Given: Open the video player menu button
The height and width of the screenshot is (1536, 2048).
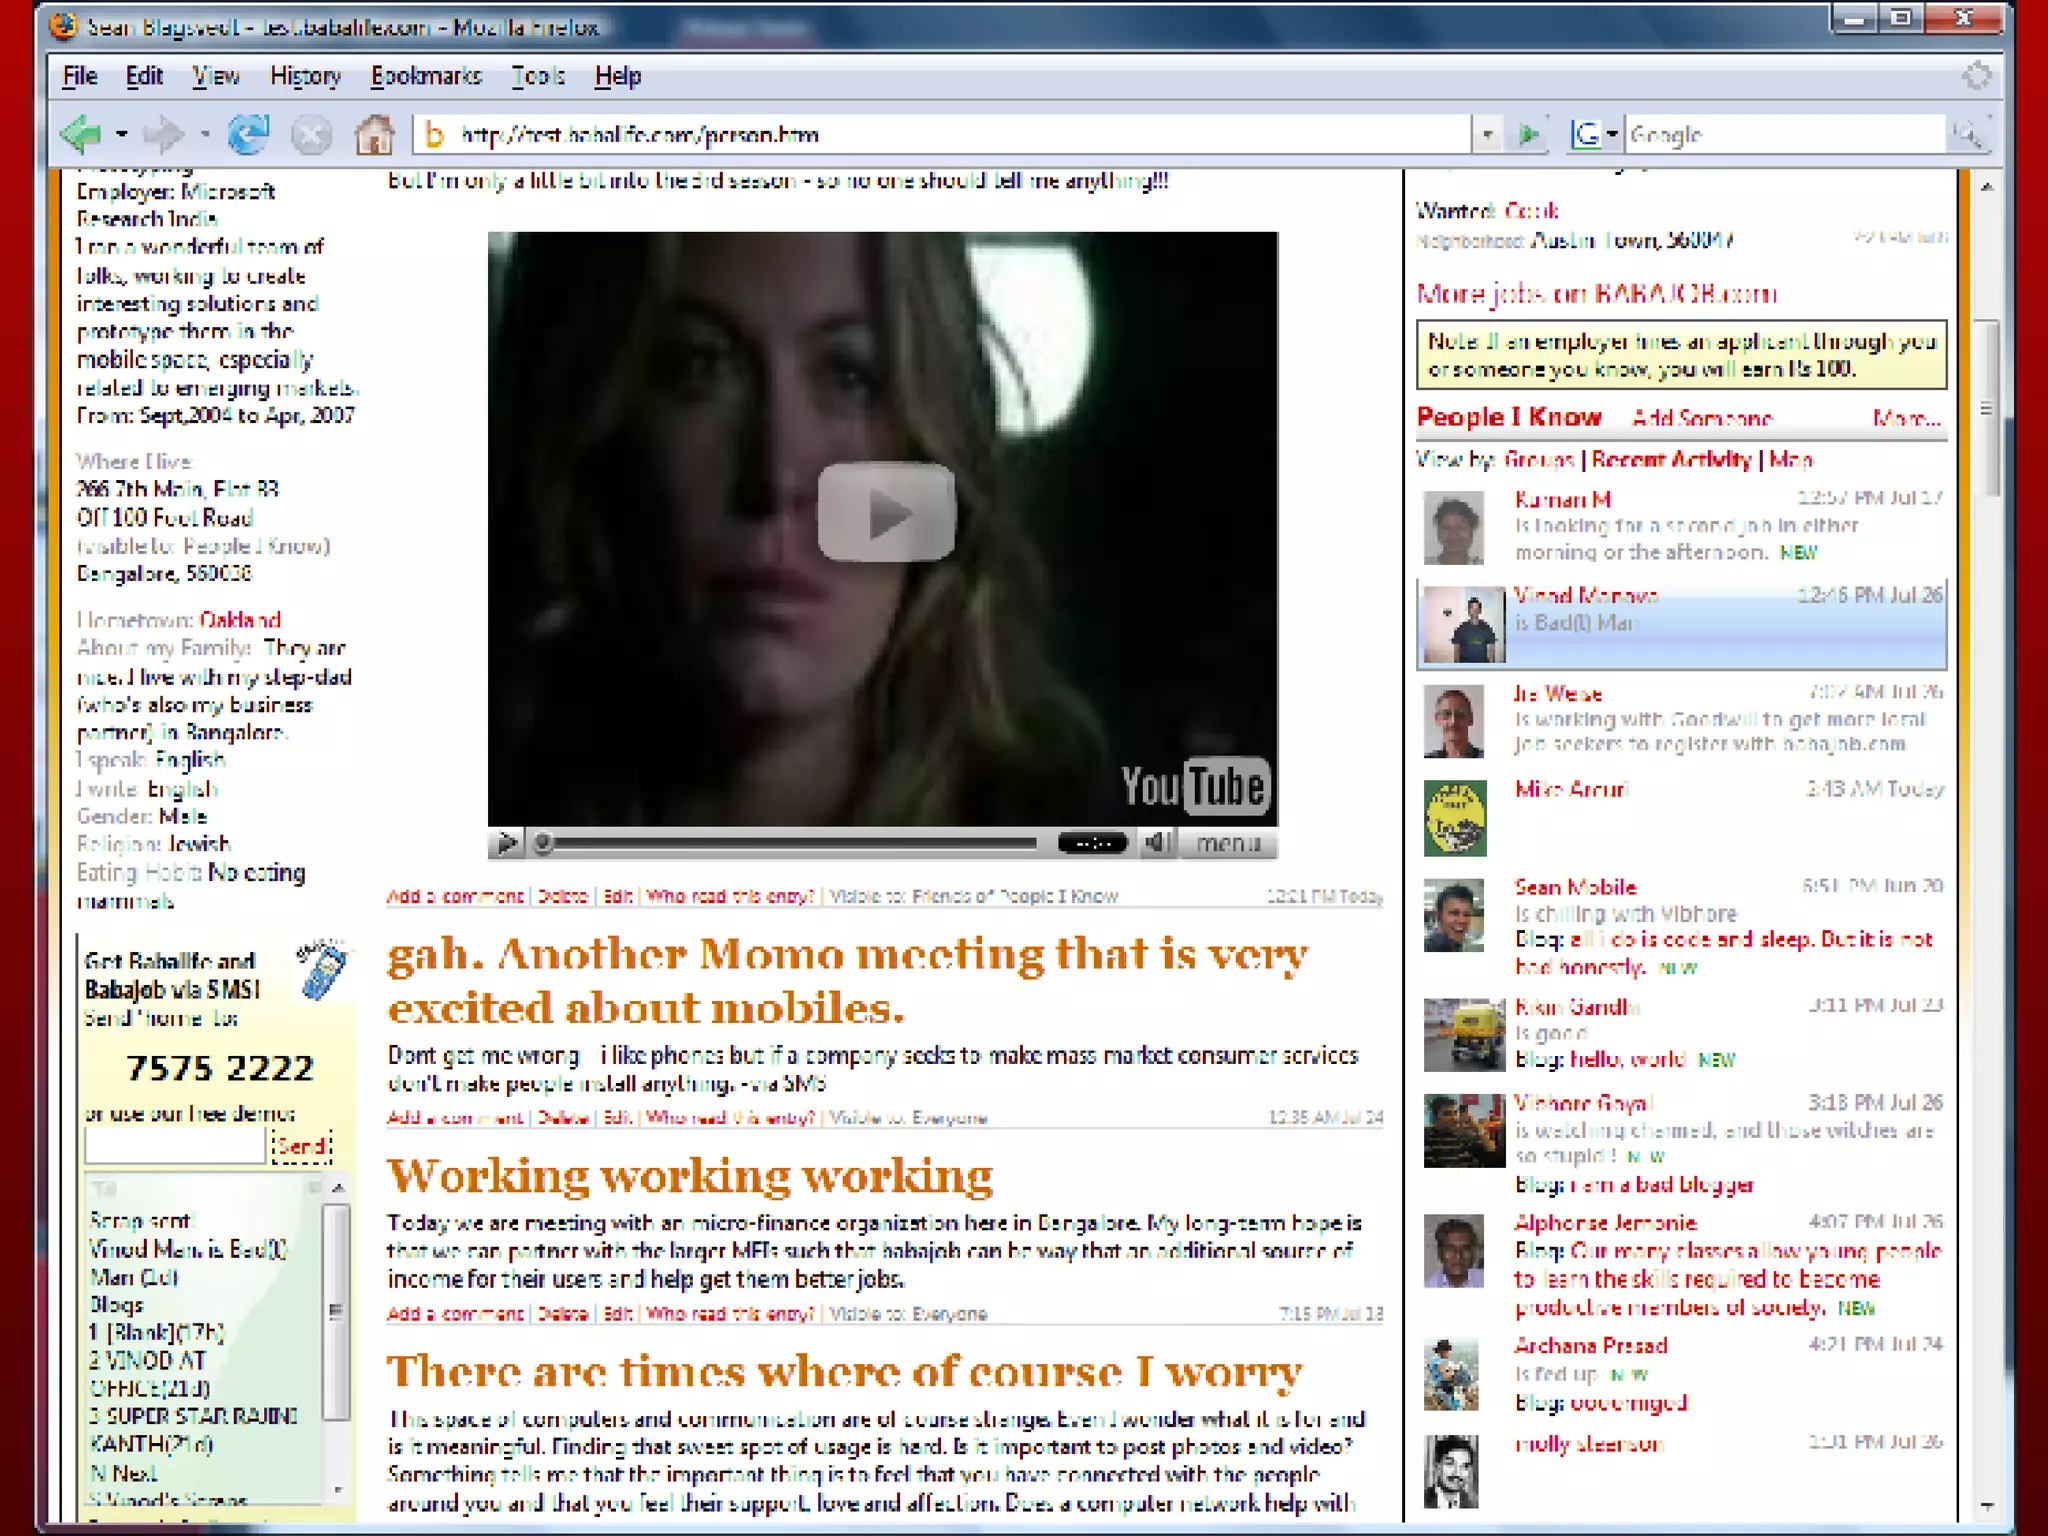Looking at the screenshot, I should click(1228, 843).
